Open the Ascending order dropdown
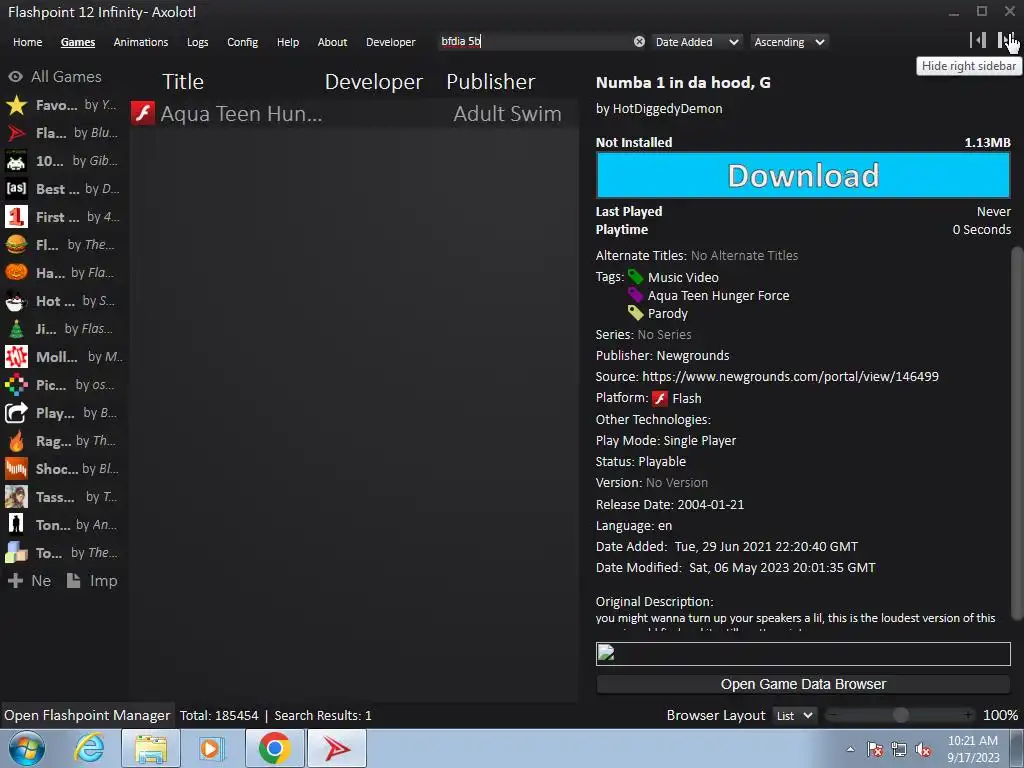 (790, 42)
